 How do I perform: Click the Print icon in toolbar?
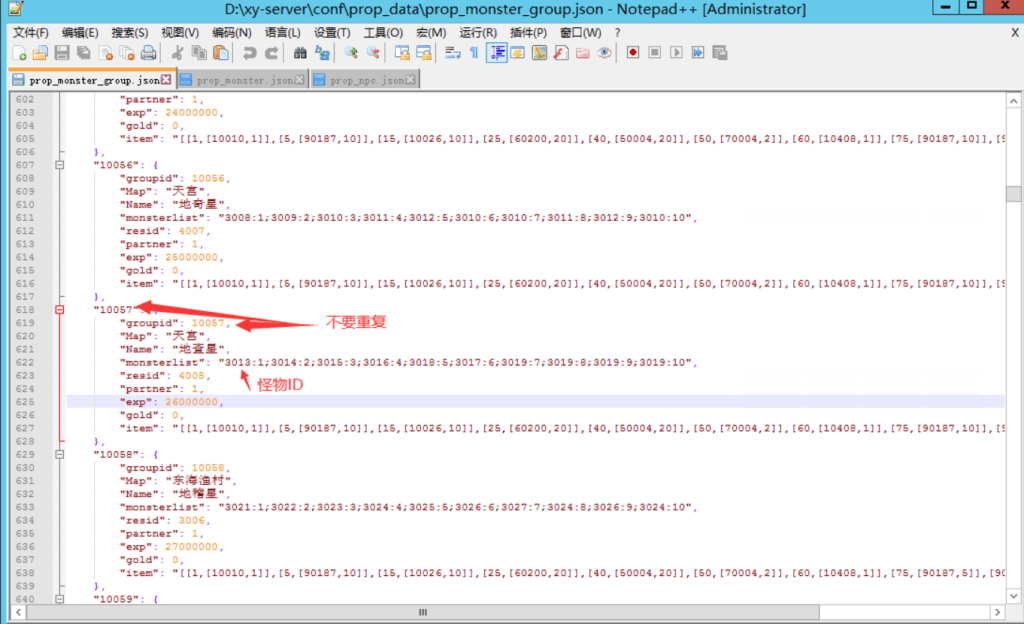coord(148,53)
